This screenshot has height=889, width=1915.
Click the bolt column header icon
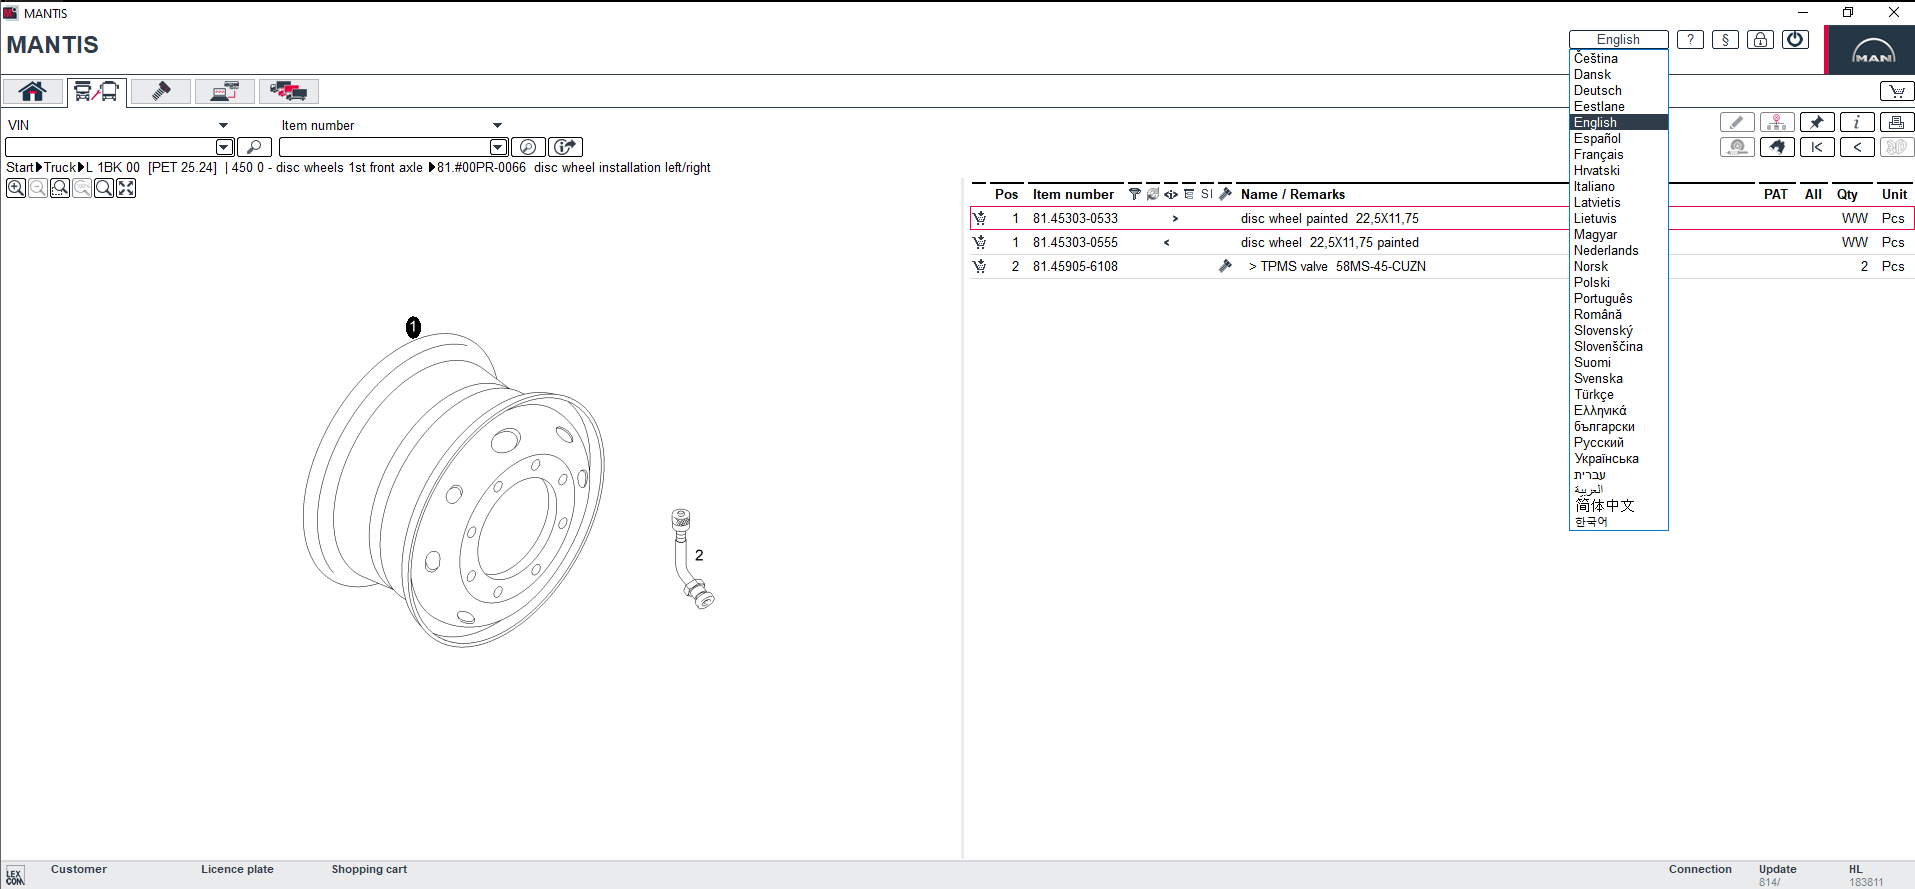(x=1225, y=194)
